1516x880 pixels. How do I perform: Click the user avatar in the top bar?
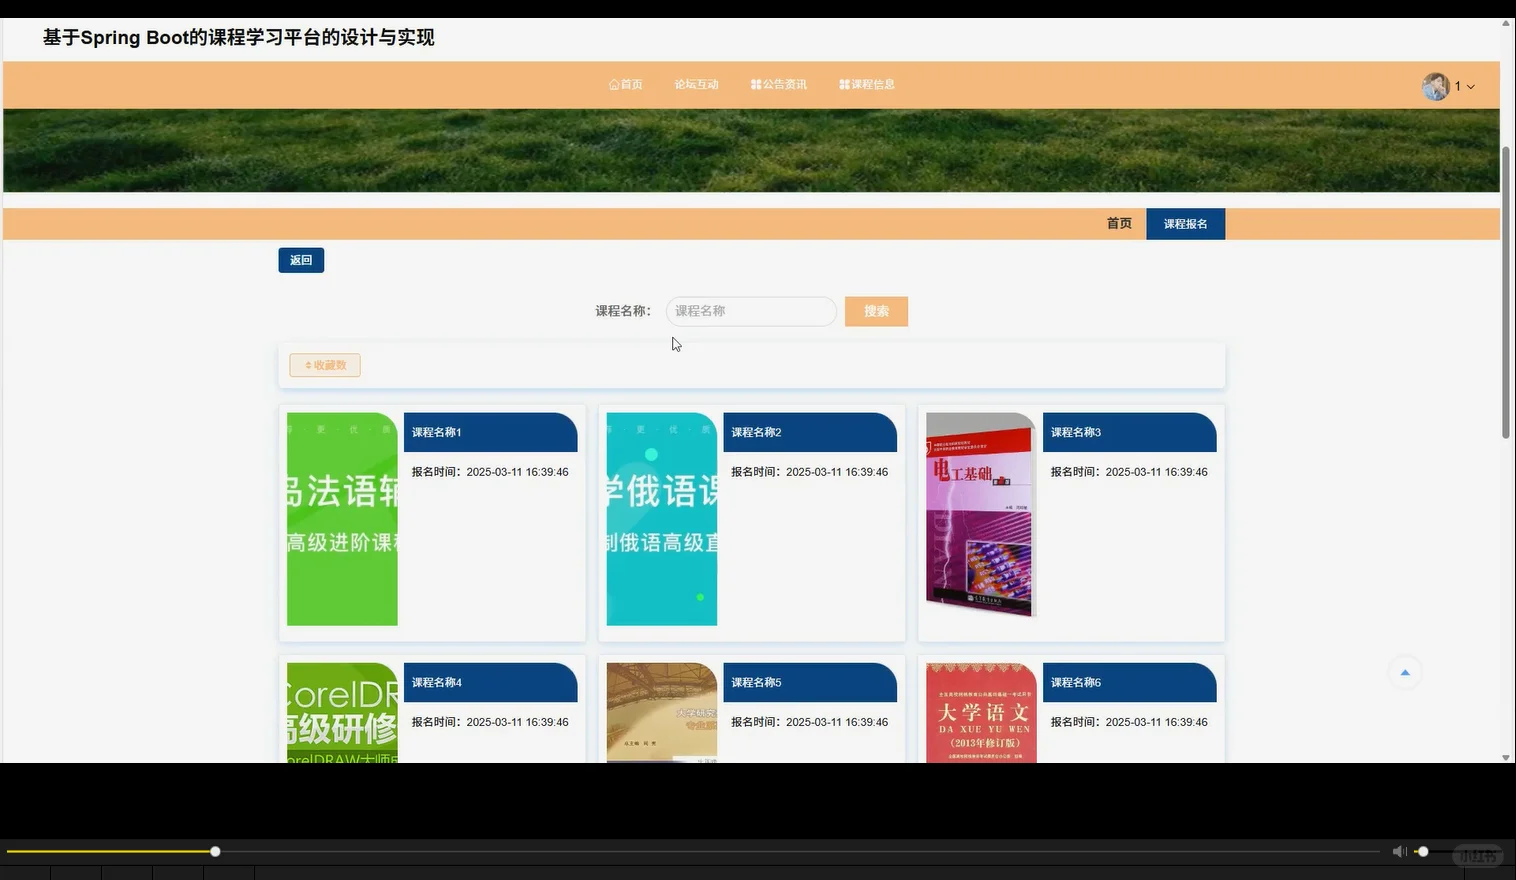pos(1435,85)
